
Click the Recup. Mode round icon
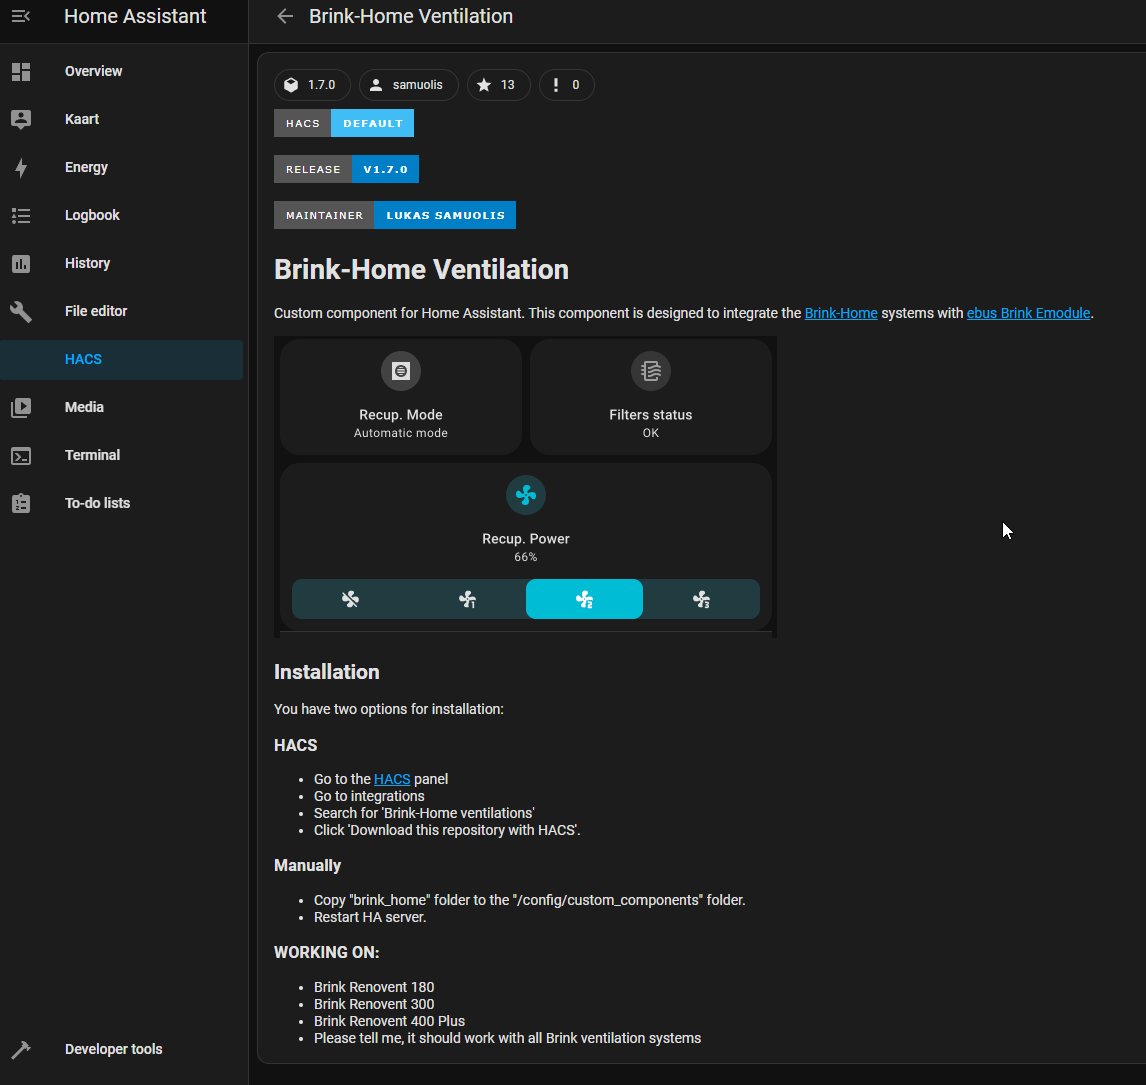[x=401, y=371]
